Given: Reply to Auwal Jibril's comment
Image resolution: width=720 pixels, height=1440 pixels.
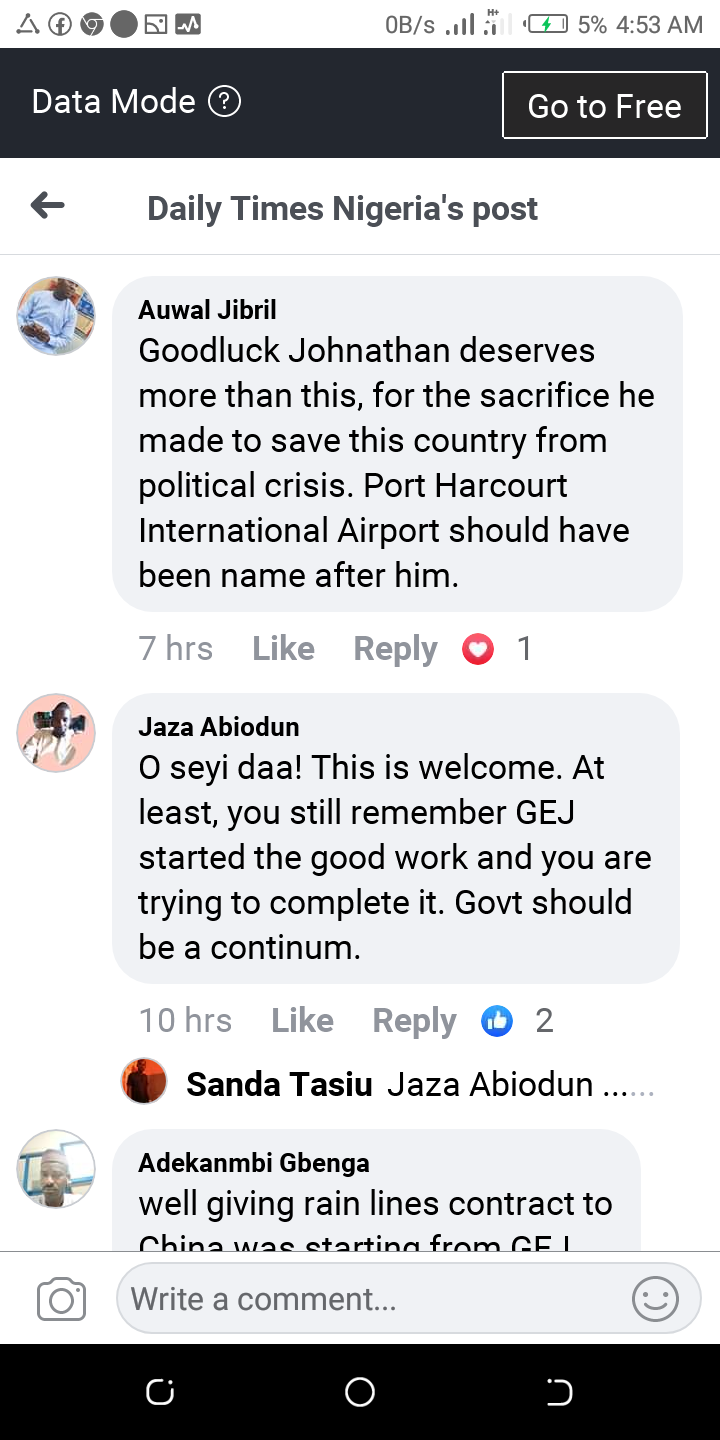Looking at the screenshot, I should (x=395, y=650).
